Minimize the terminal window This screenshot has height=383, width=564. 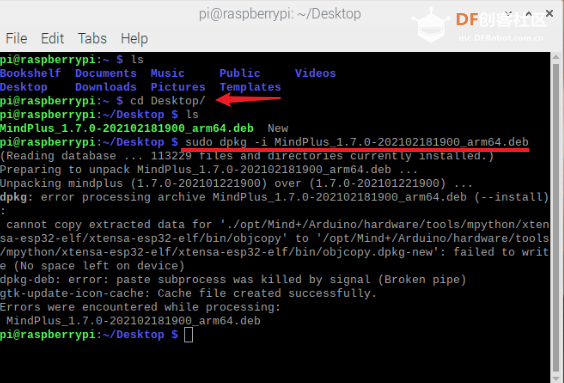508,14
